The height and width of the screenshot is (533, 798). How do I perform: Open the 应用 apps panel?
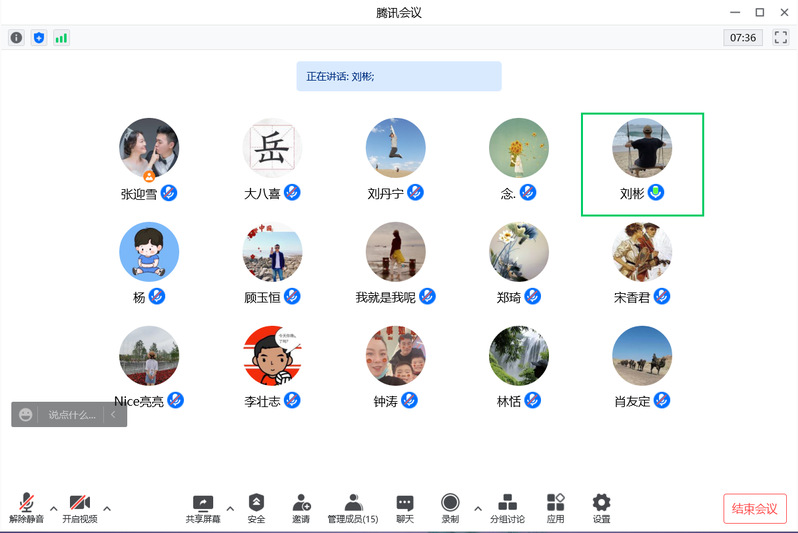[x=555, y=507]
